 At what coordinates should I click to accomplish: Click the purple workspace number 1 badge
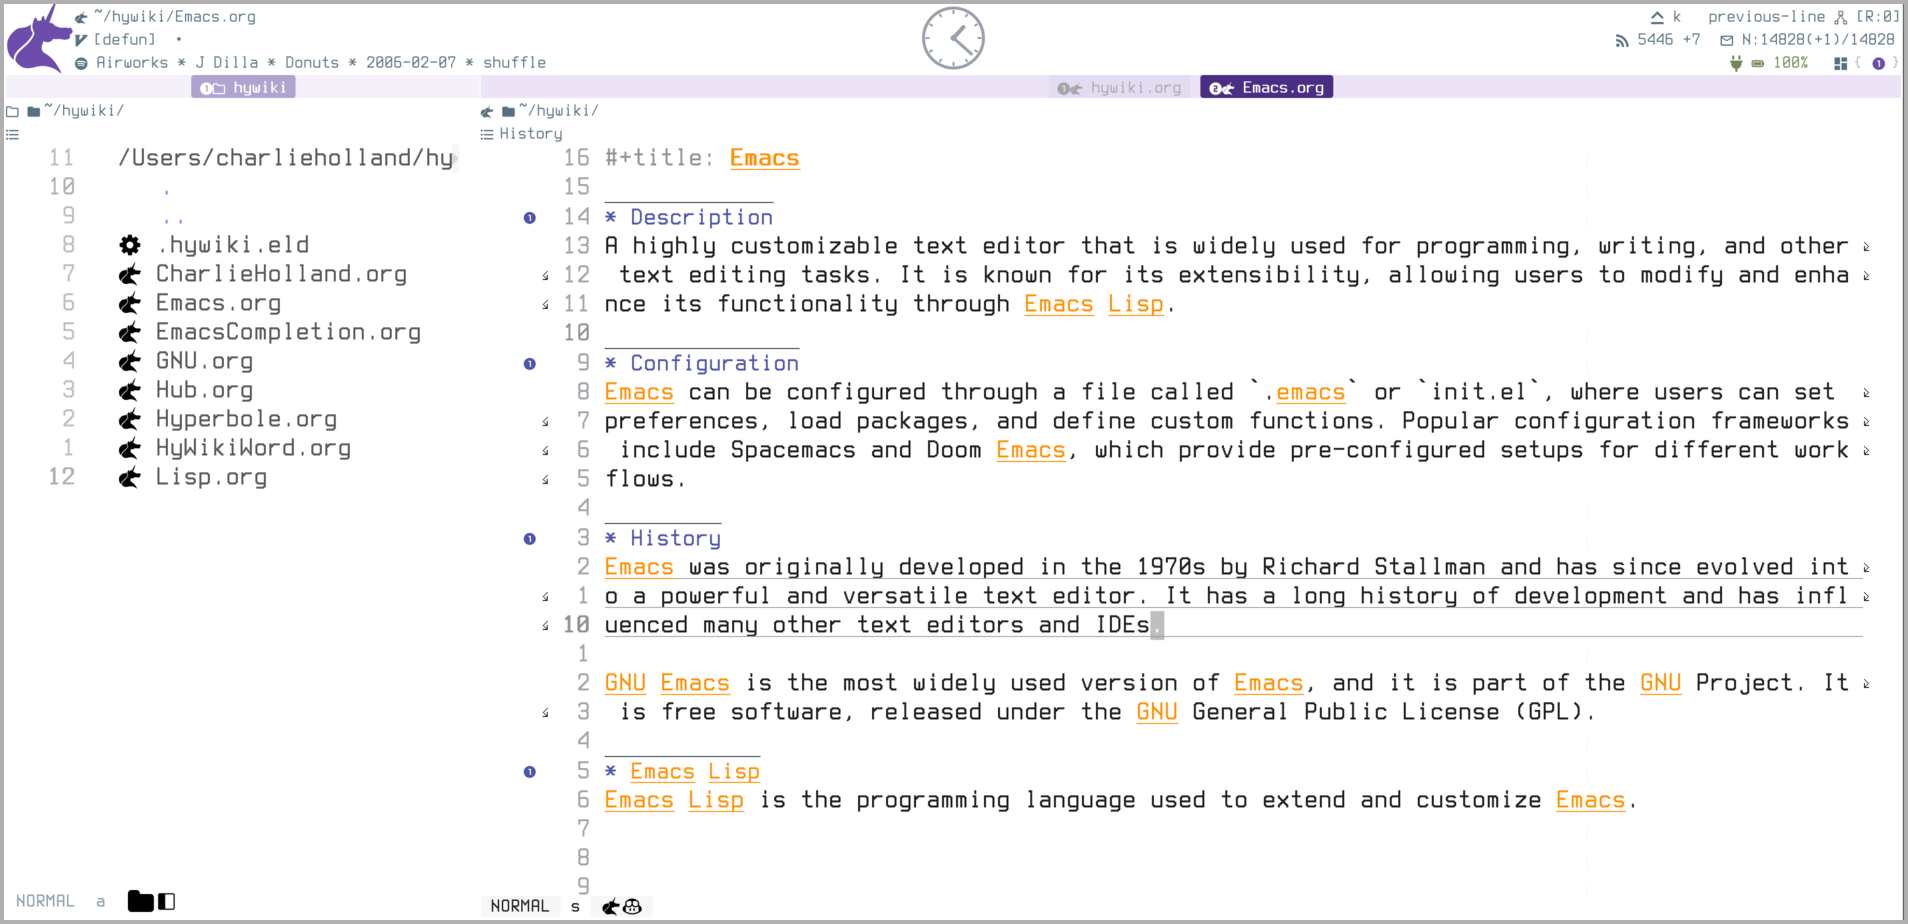[x=1878, y=63]
